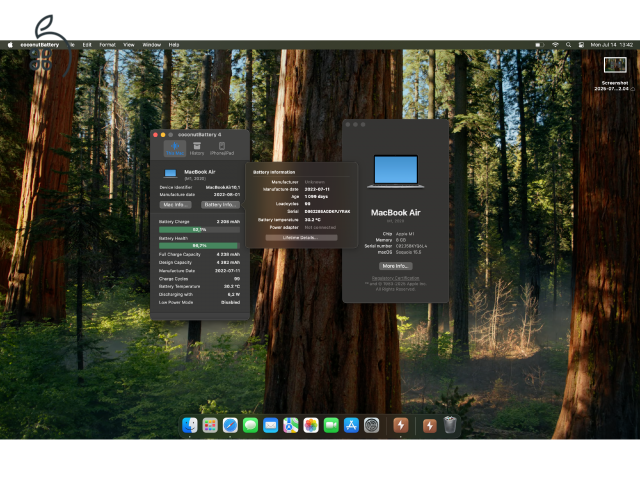Click the battery status menu bar icon
The height and width of the screenshot is (480, 640).
pyautogui.click(x=540, y=45)
